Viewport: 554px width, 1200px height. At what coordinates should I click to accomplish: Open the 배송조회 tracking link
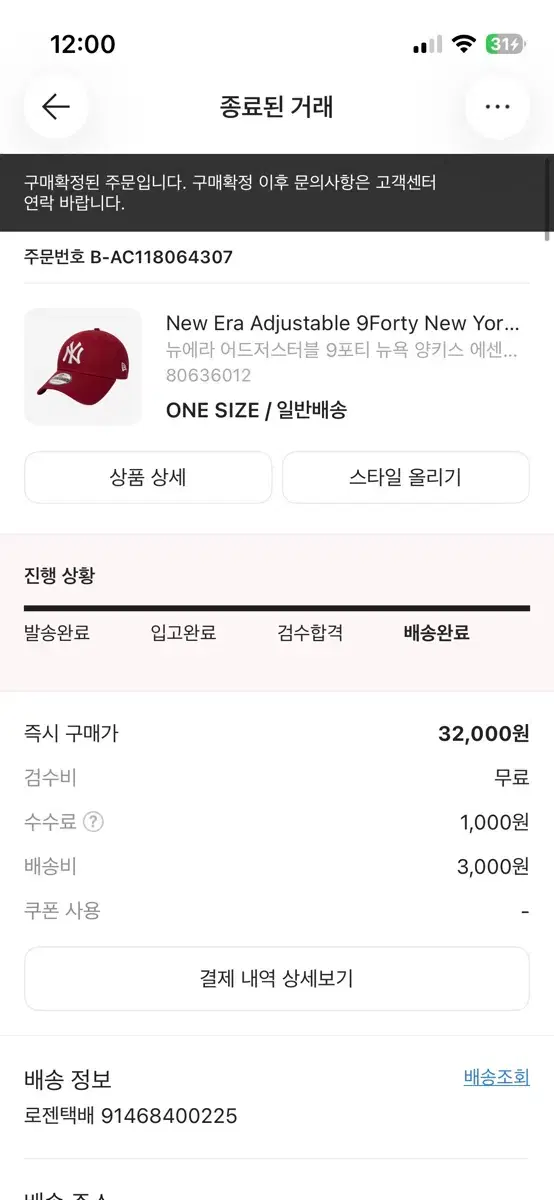tap(496, 1077)
